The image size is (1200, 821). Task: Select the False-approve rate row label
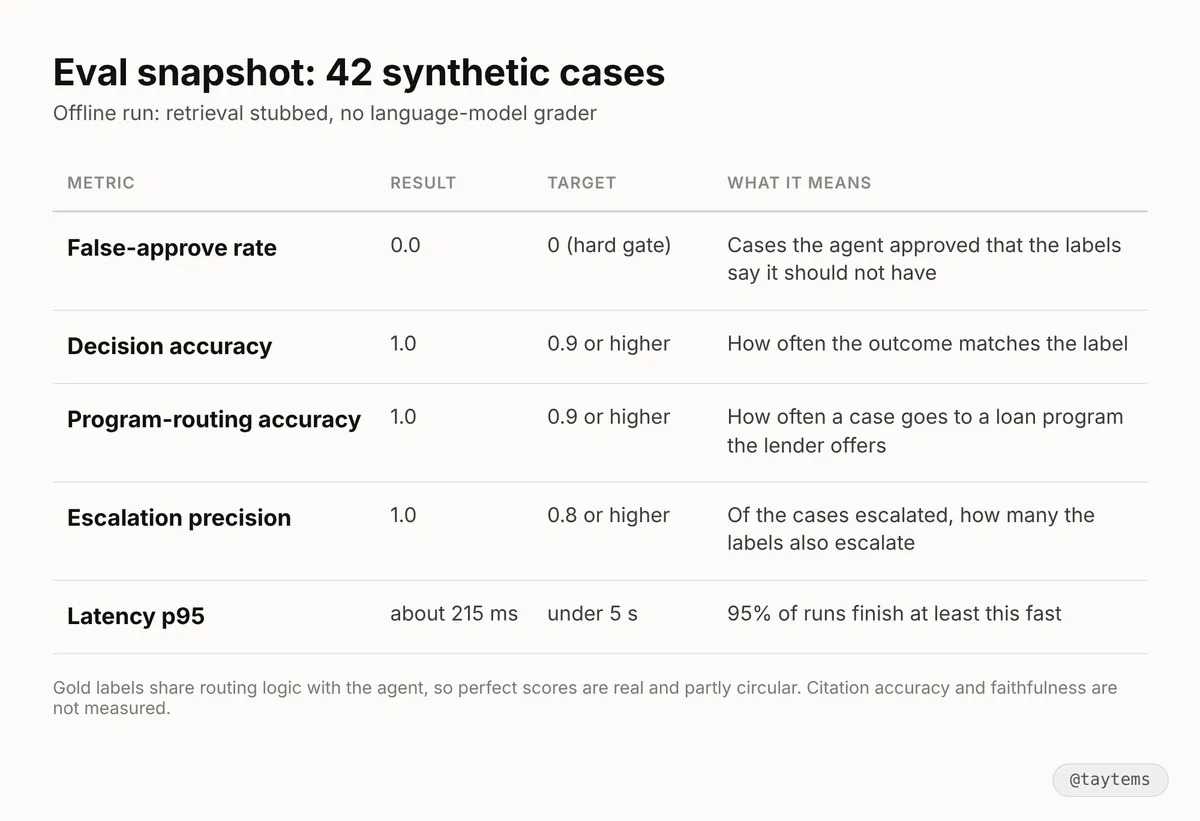pyautogui.click(x=172, y=248)
